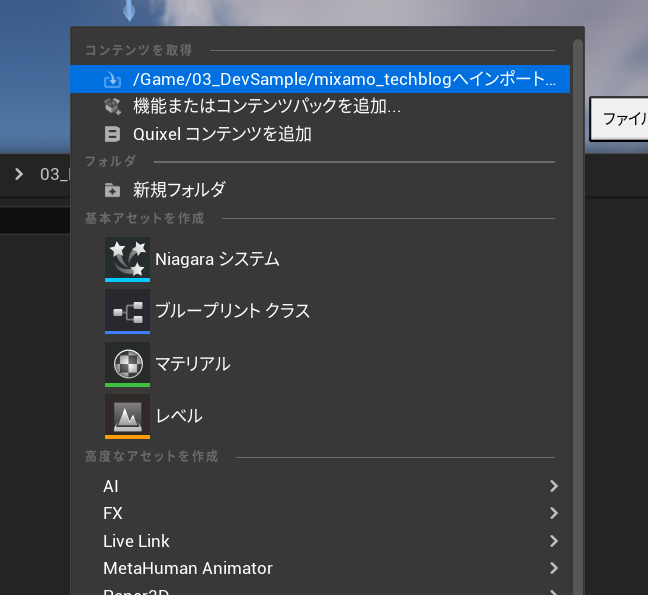Click the context menu vertical scrollbar

click(577, 300)
